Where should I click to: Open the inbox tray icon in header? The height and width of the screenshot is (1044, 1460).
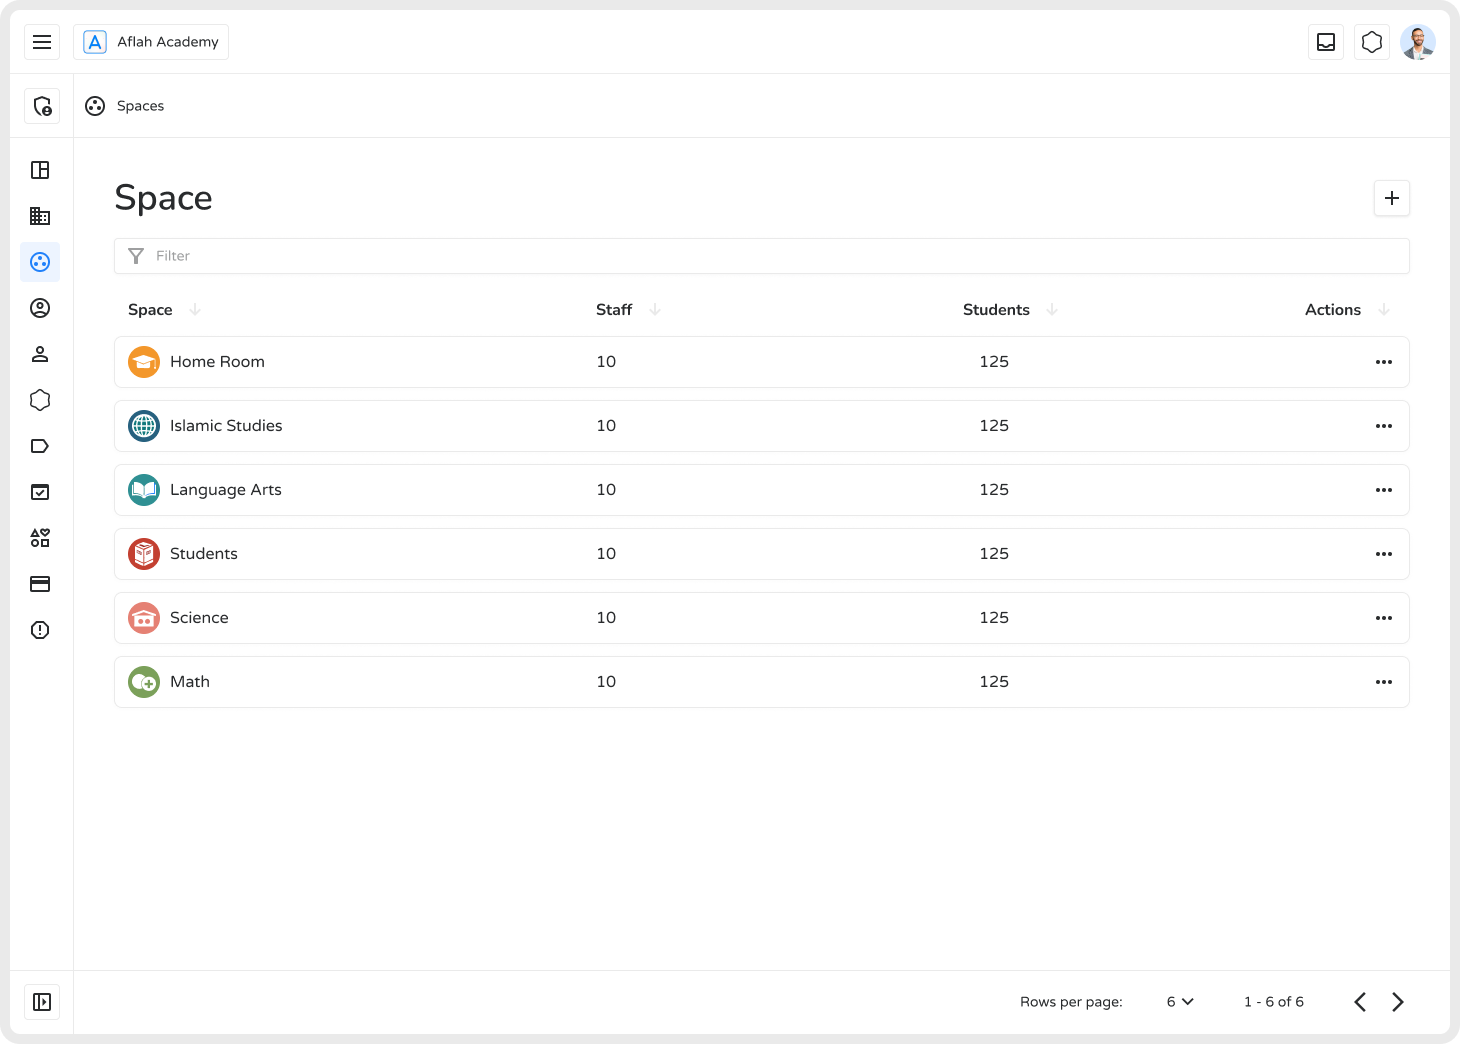pos(1326,42)
